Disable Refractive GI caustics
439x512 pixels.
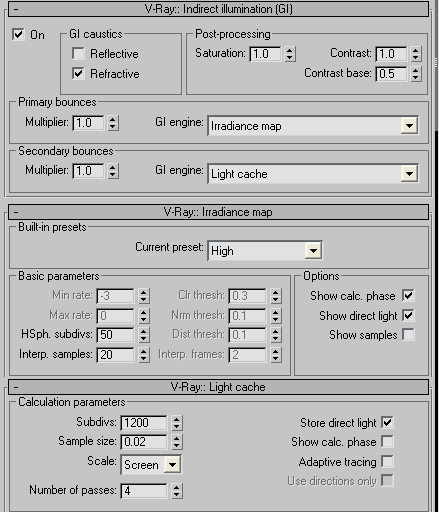(78, 73)
